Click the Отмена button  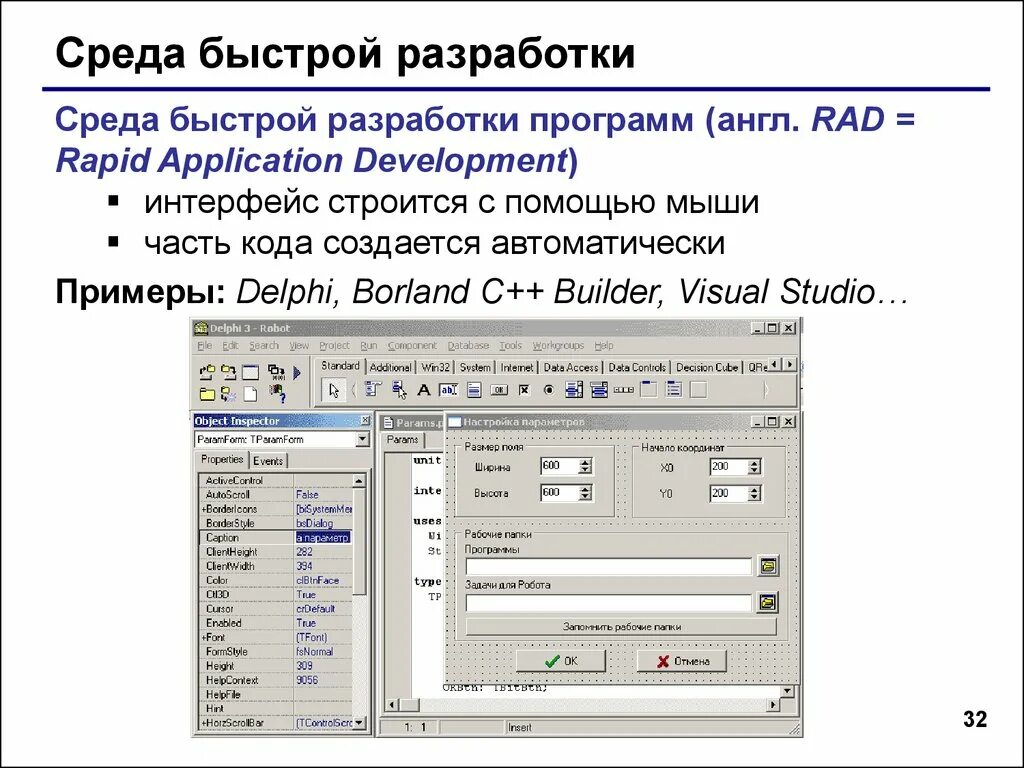[682, 661]
